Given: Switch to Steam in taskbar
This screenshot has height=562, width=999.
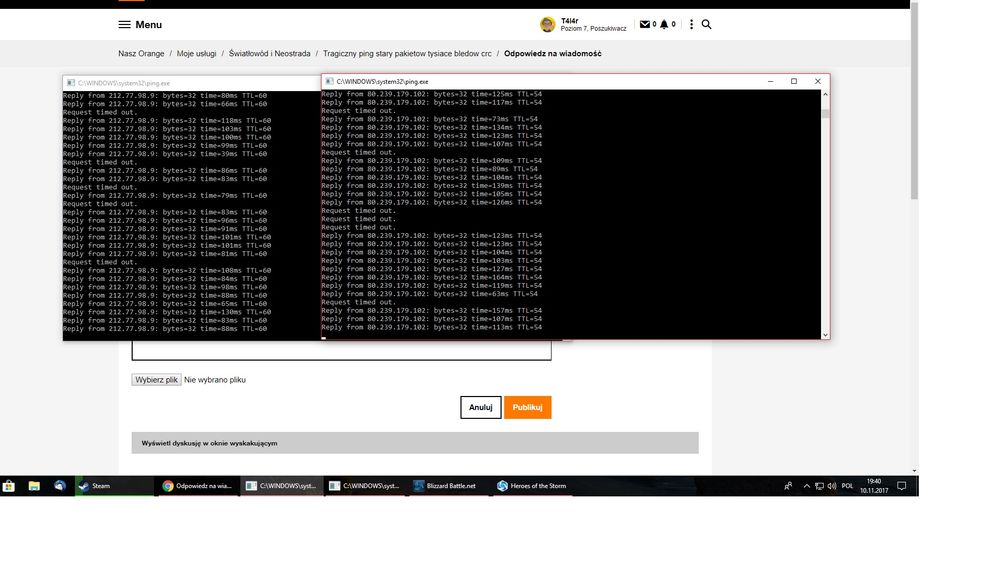Looking at the screenshot, I should click(100, 486).
